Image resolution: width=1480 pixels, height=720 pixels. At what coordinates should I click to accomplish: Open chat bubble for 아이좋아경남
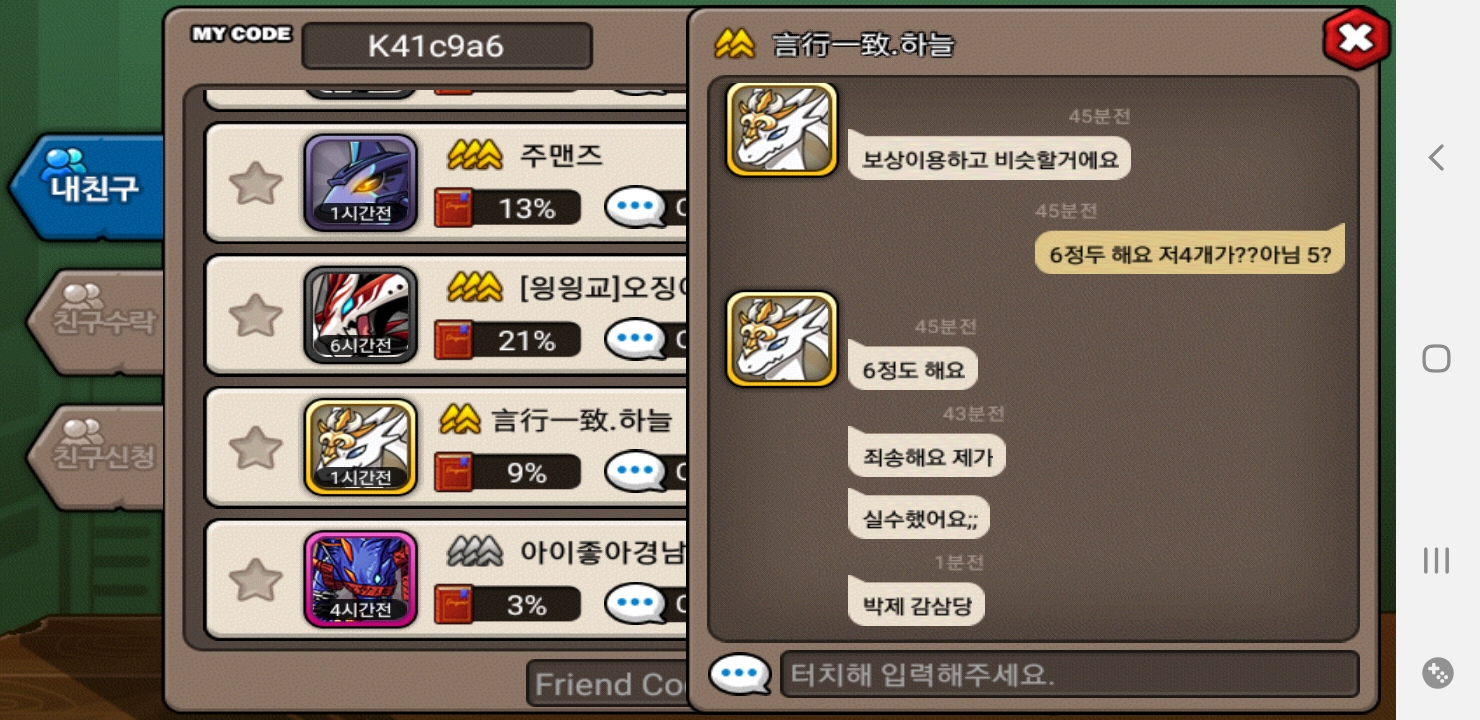point(636,604)
